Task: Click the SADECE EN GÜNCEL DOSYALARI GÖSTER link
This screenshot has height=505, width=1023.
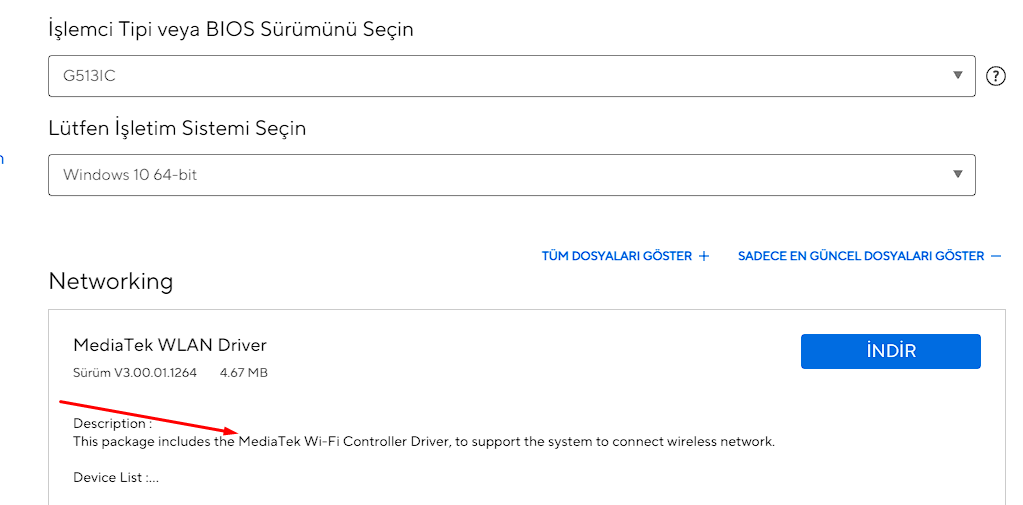Action: pyautogui.click(x=861, y=256)
